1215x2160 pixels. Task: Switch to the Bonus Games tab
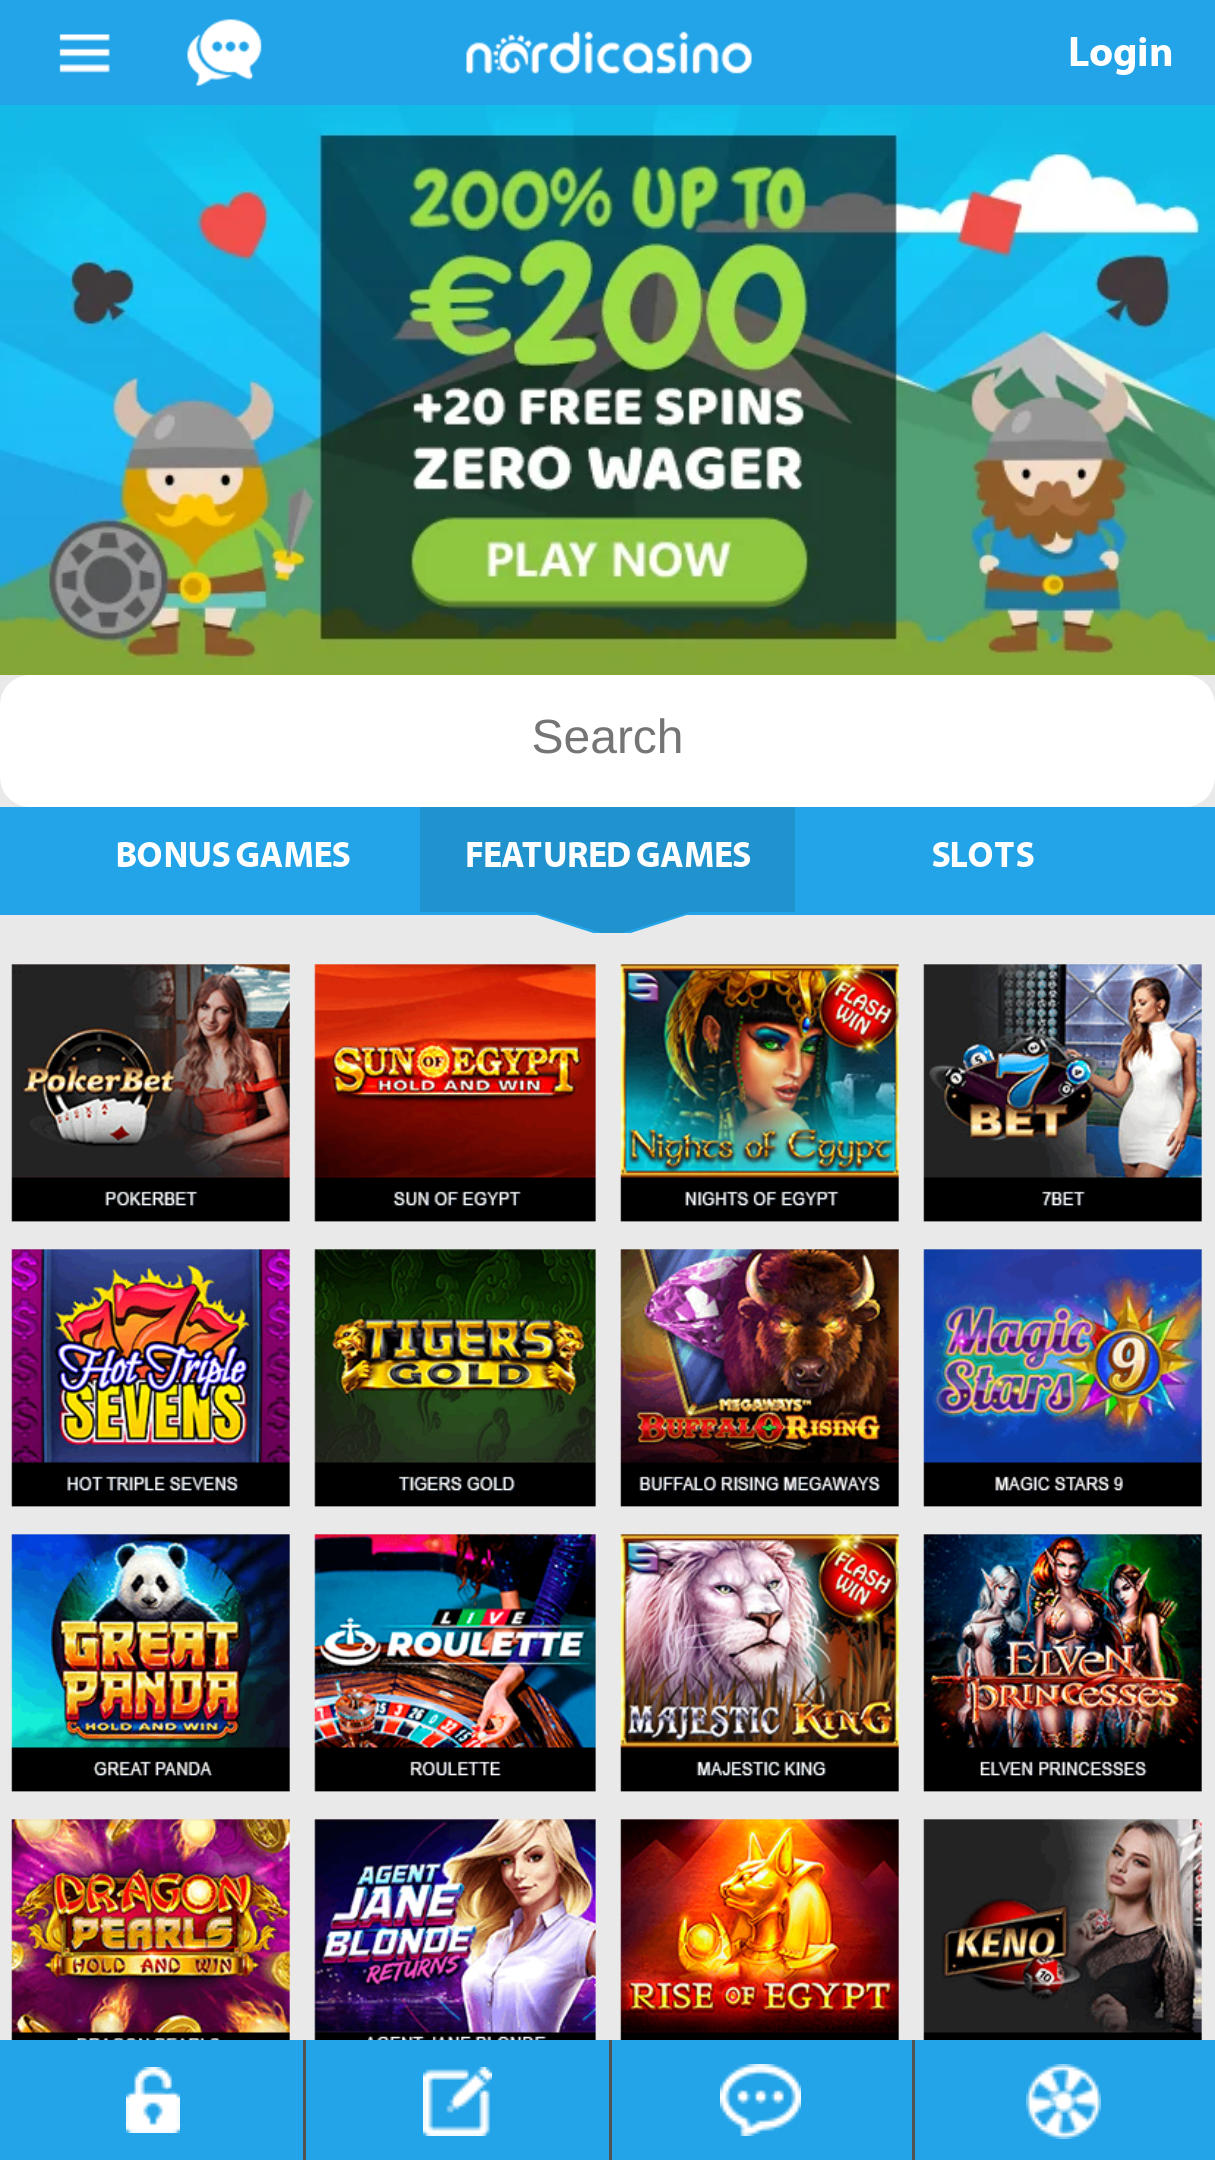point(233,856)
